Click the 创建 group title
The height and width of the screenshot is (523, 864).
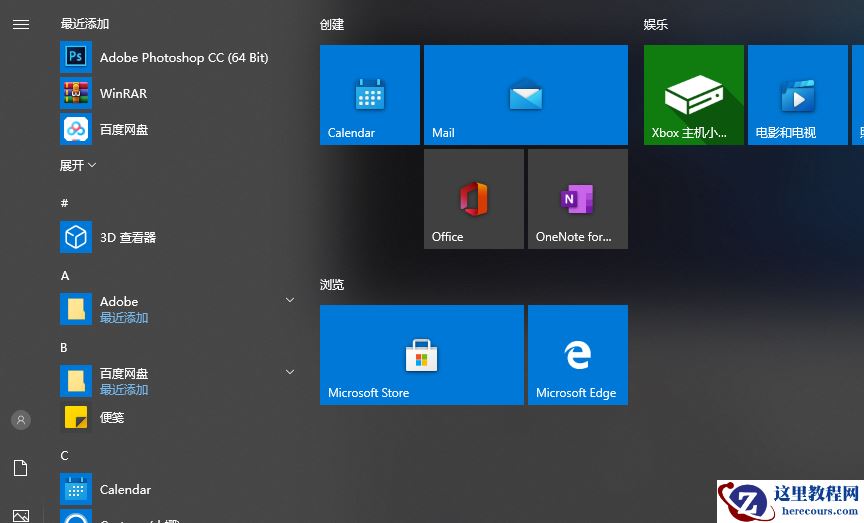332,25
